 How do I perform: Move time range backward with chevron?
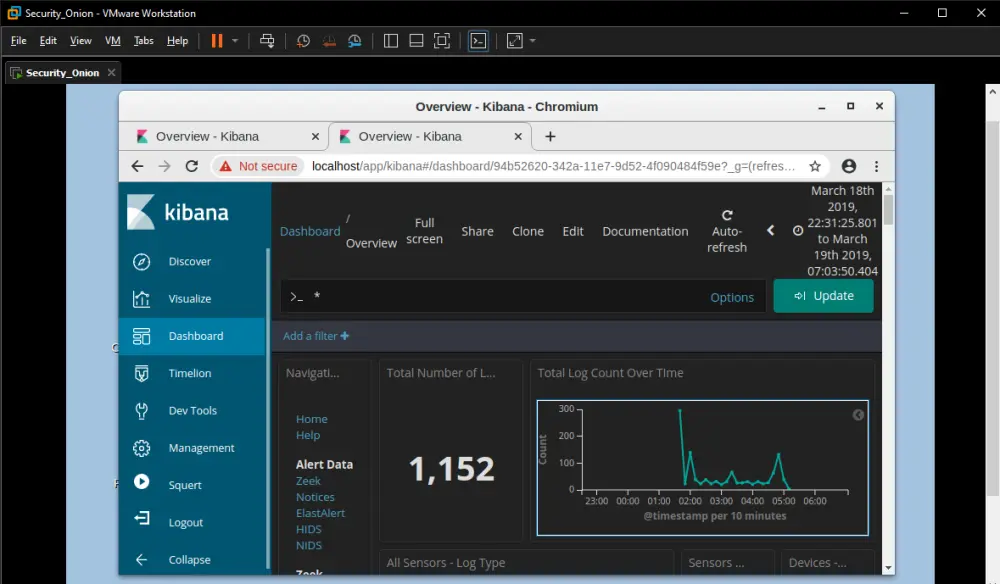pyautogui.click(x=770, y=230)
